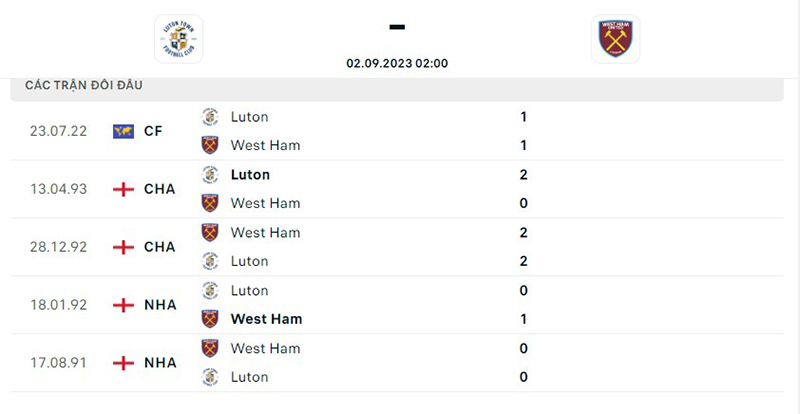Open bold Luton team name in 13.04.93 match
This screenshot has height=414, width=800.
pyautogui.click(x=250, y=175)
